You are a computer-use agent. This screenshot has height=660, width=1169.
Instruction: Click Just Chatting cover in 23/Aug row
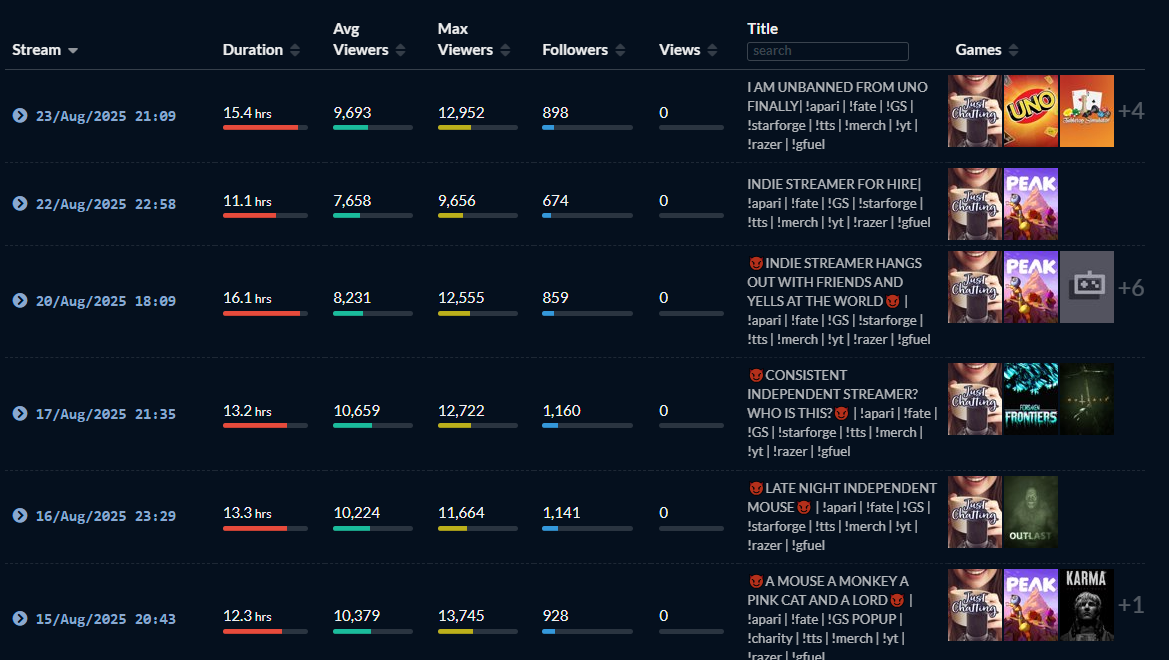tap(974, 110)
